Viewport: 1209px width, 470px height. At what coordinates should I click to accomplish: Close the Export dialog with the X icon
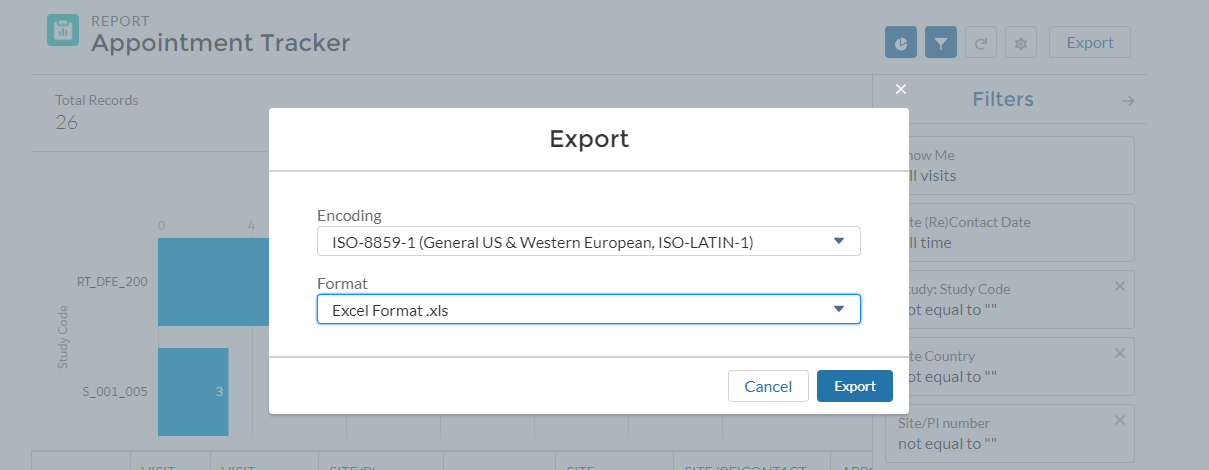(x=900, y=89)
